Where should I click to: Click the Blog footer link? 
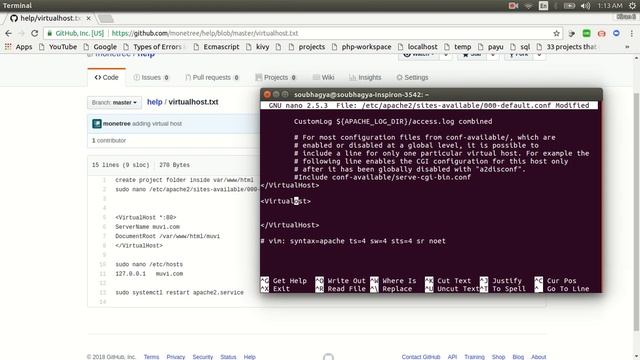518,357
